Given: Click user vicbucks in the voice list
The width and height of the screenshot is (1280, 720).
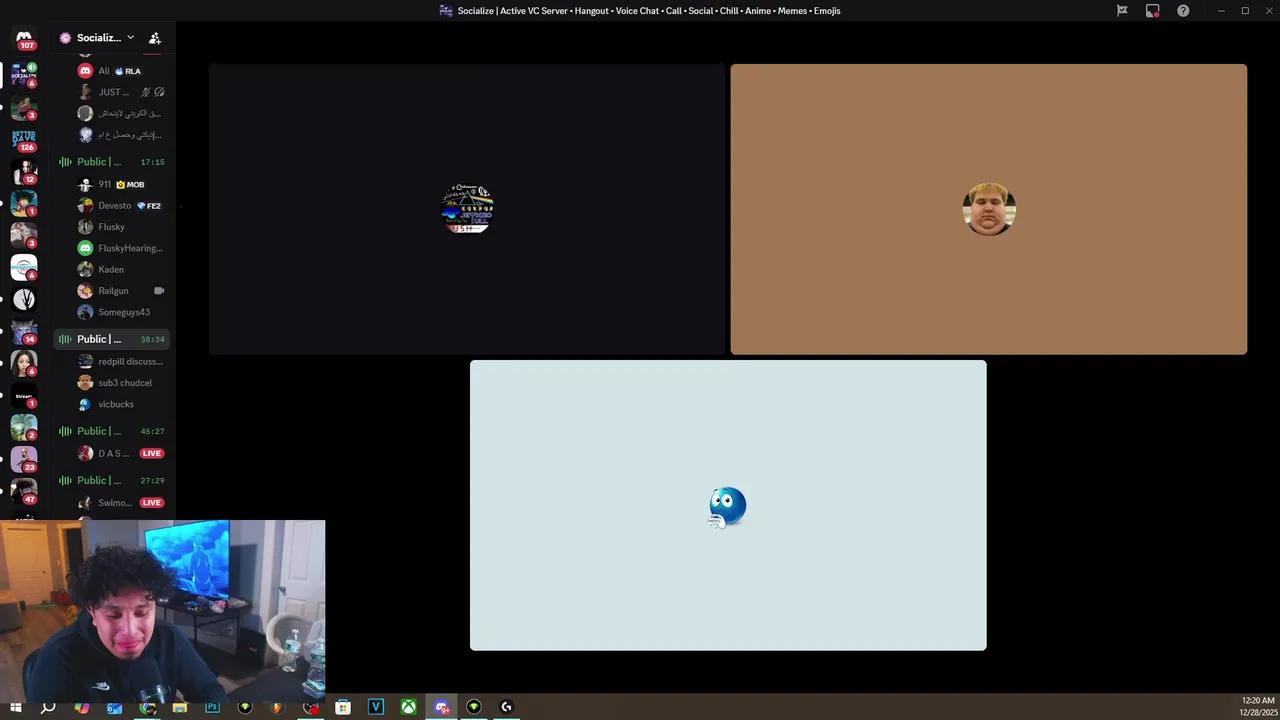Looking at the screenshot, I should click(x=115, y=405).
